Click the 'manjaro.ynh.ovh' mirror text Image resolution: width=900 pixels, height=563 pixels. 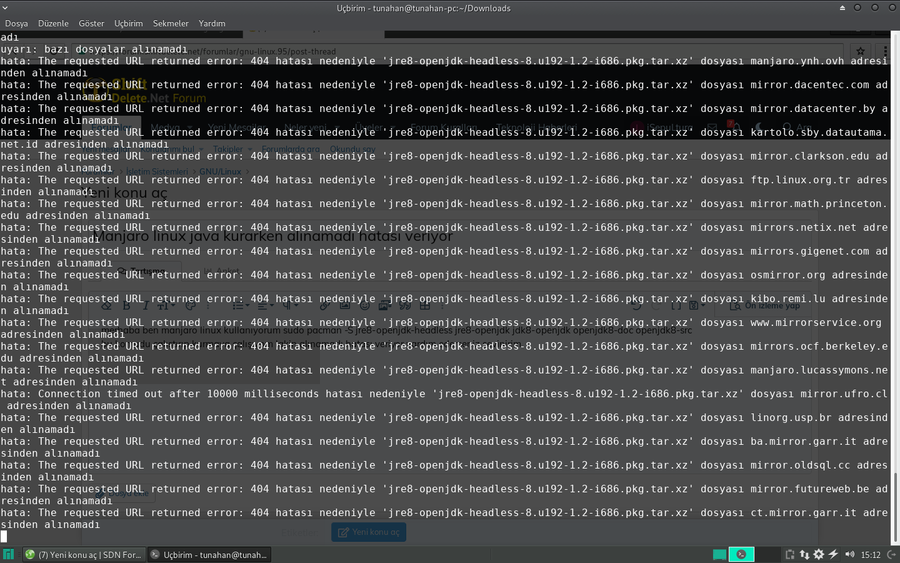(x=797, y=61)
